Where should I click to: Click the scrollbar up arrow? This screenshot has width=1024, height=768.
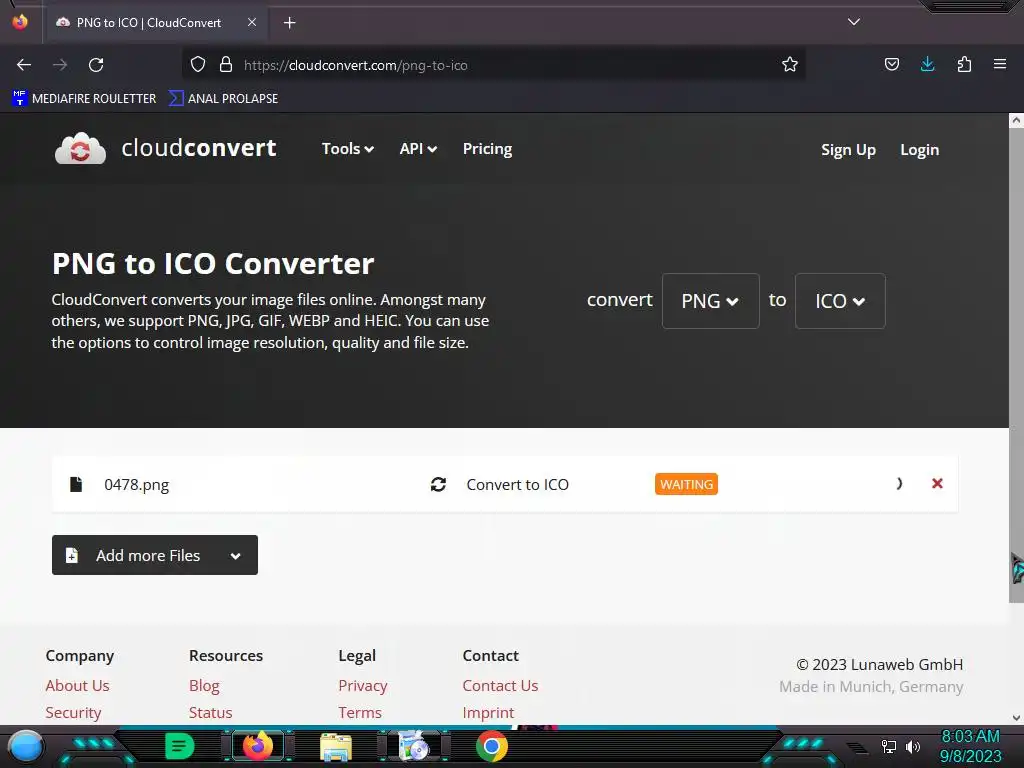point(1016,120)
